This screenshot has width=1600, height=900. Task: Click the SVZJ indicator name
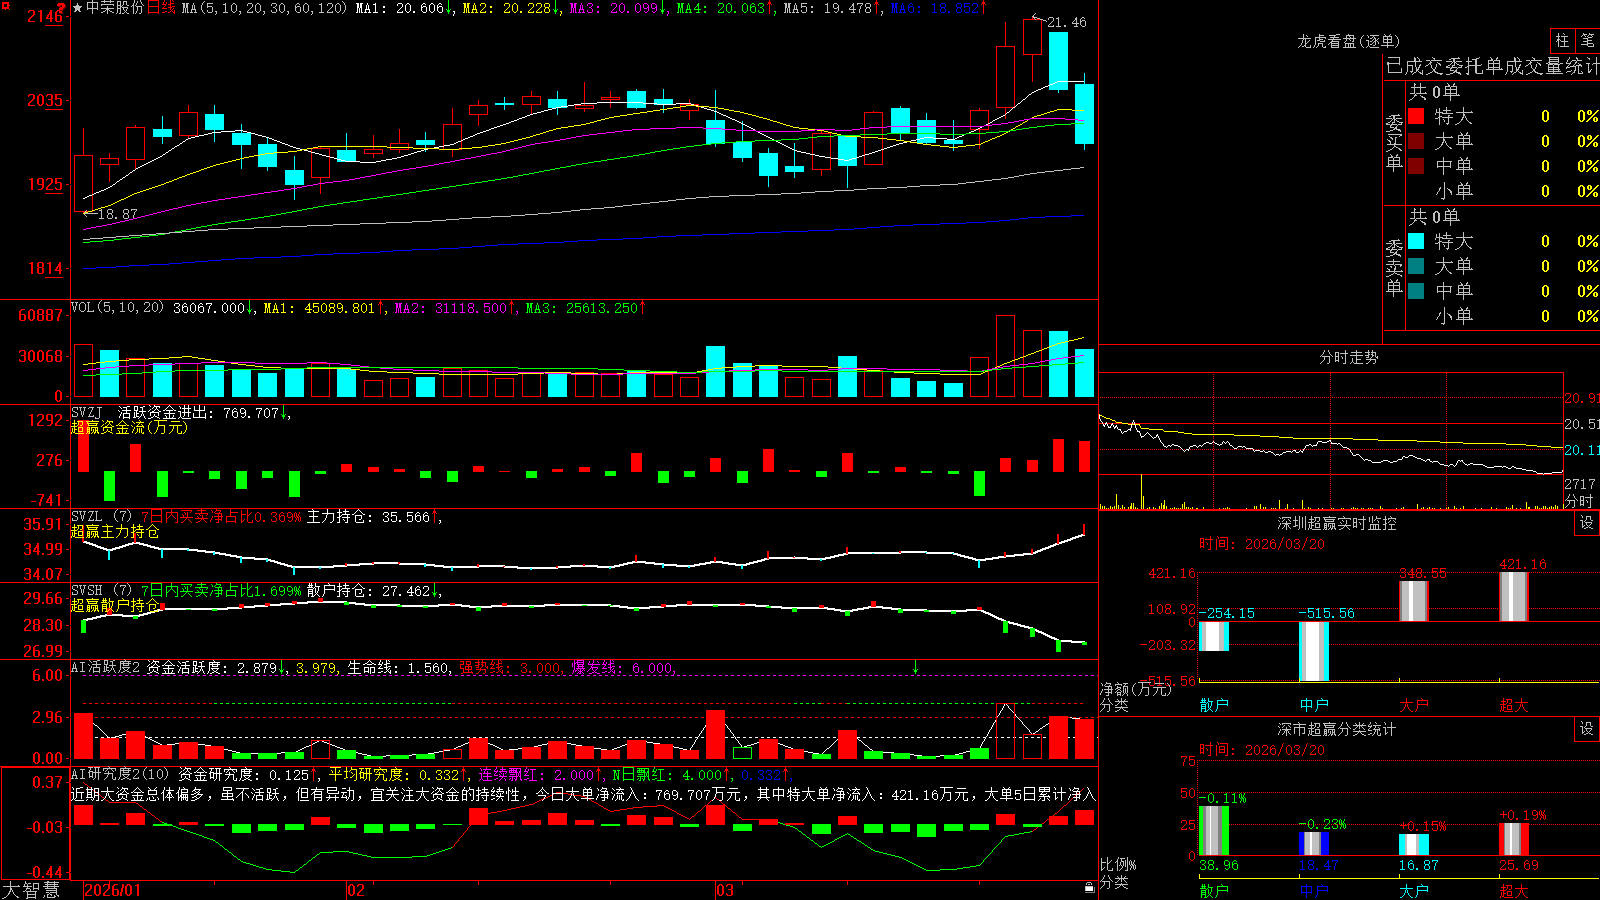coord(87,412)
